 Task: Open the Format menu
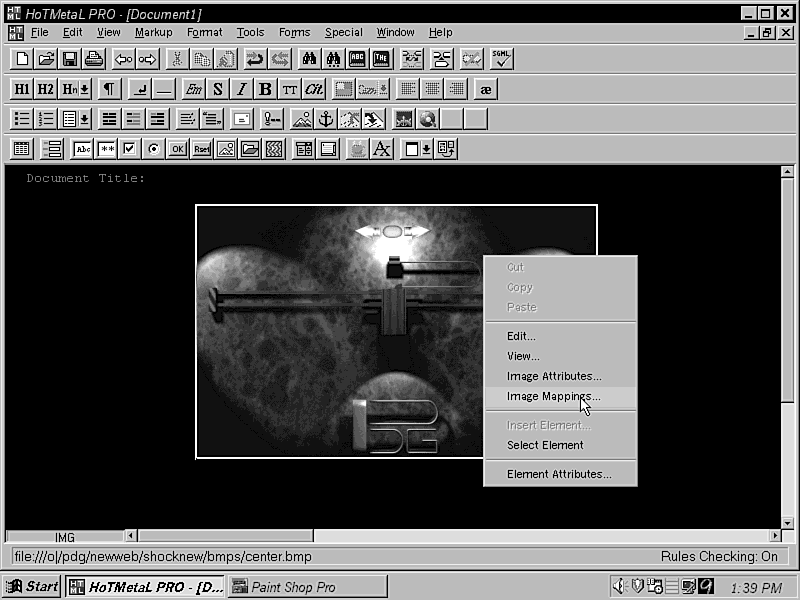click(205, 33)
